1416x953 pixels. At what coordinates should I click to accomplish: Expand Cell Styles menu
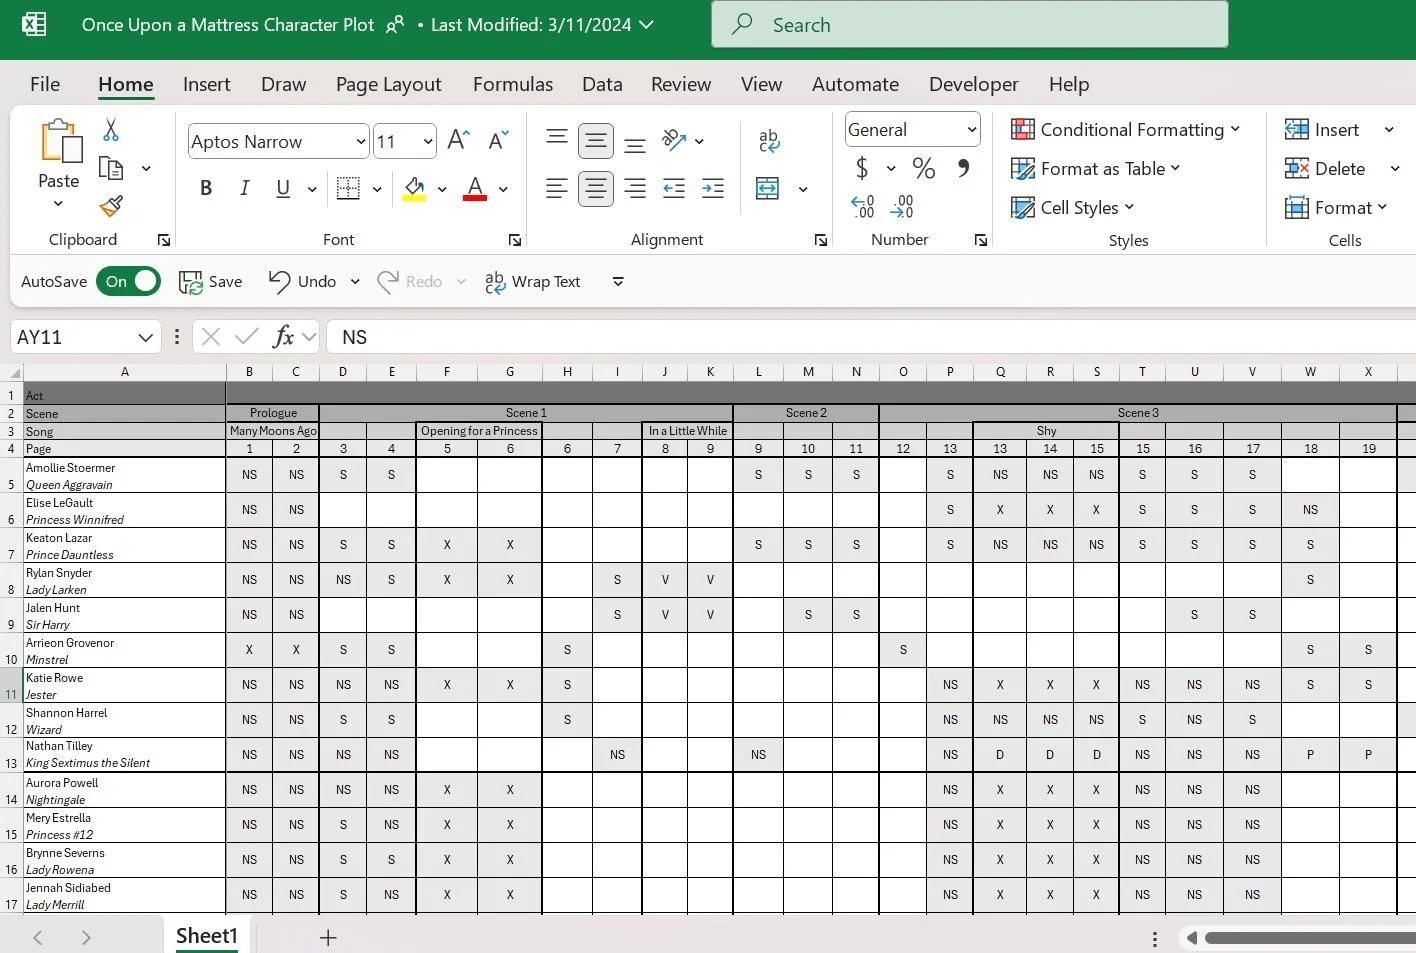tap(1072, 208)
